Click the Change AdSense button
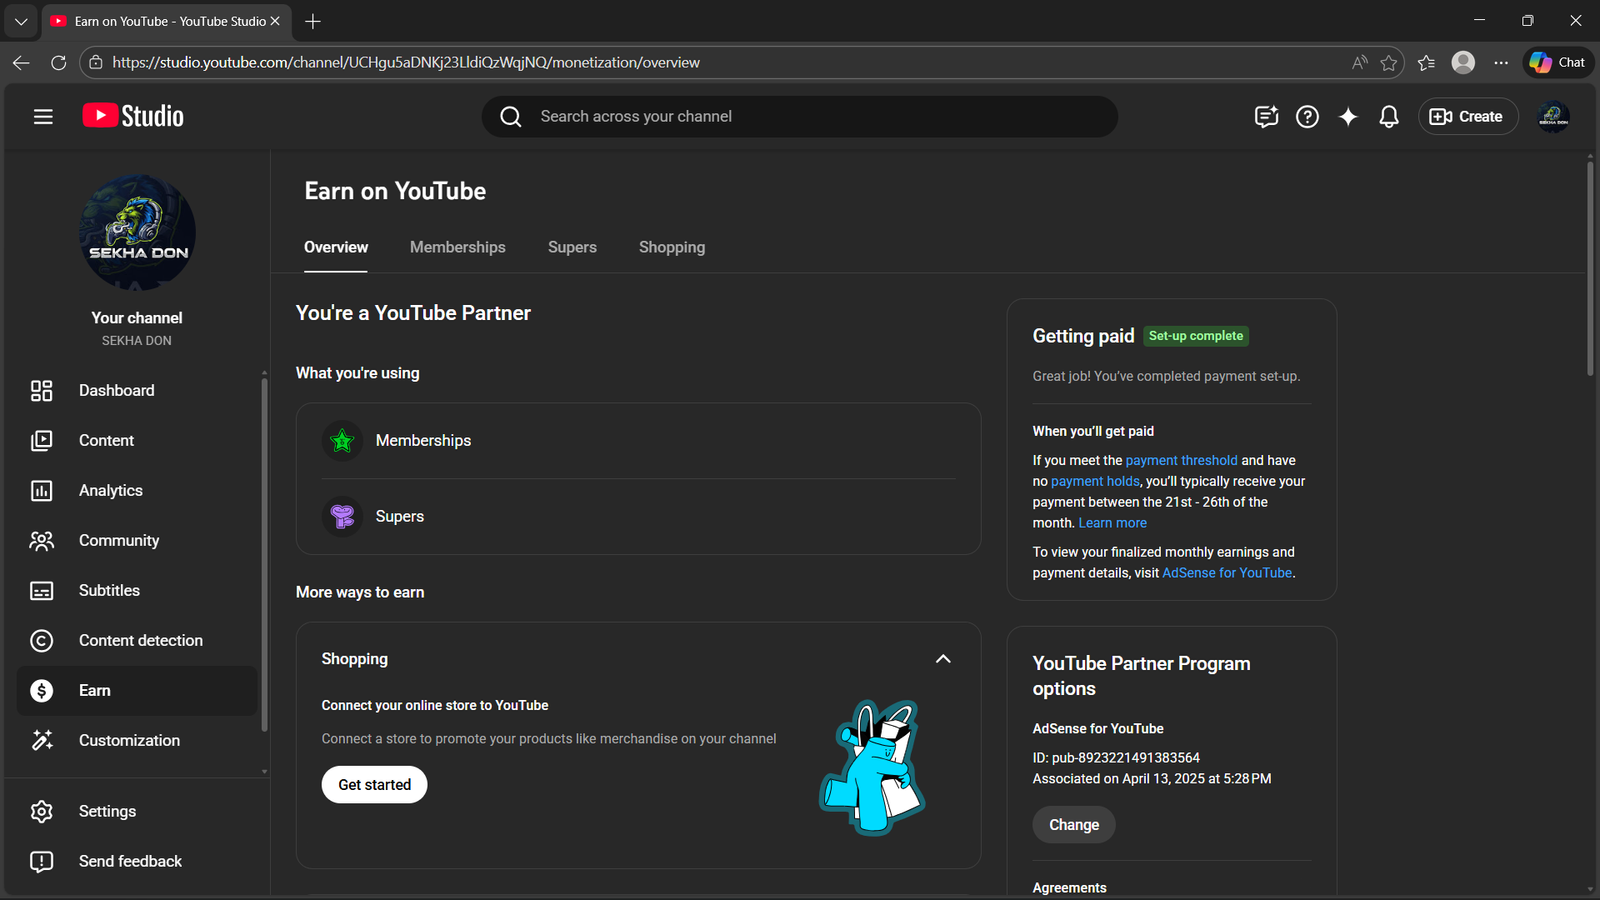The height and width of the screenshot is (900, 1600). click(1073, 825)
